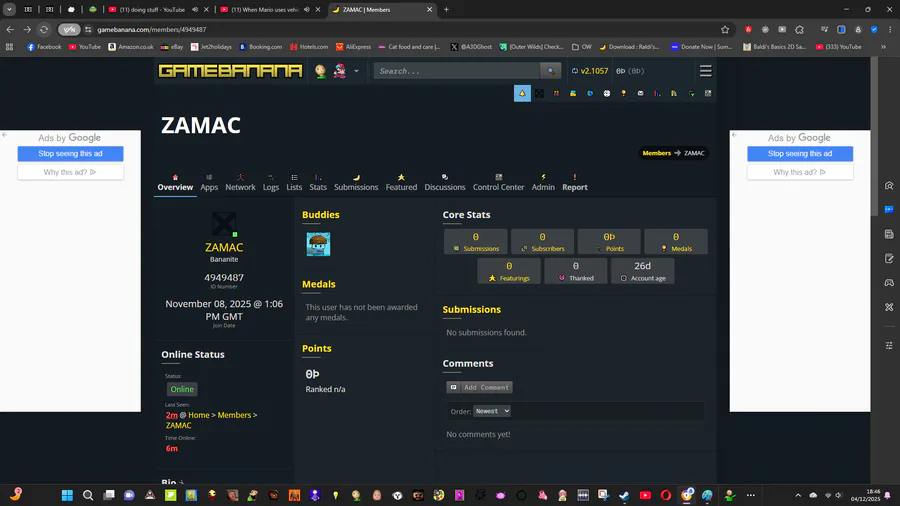Click the 0 Thanked core stat
Viewport: 900px width, 506px height.
[576, 271]
